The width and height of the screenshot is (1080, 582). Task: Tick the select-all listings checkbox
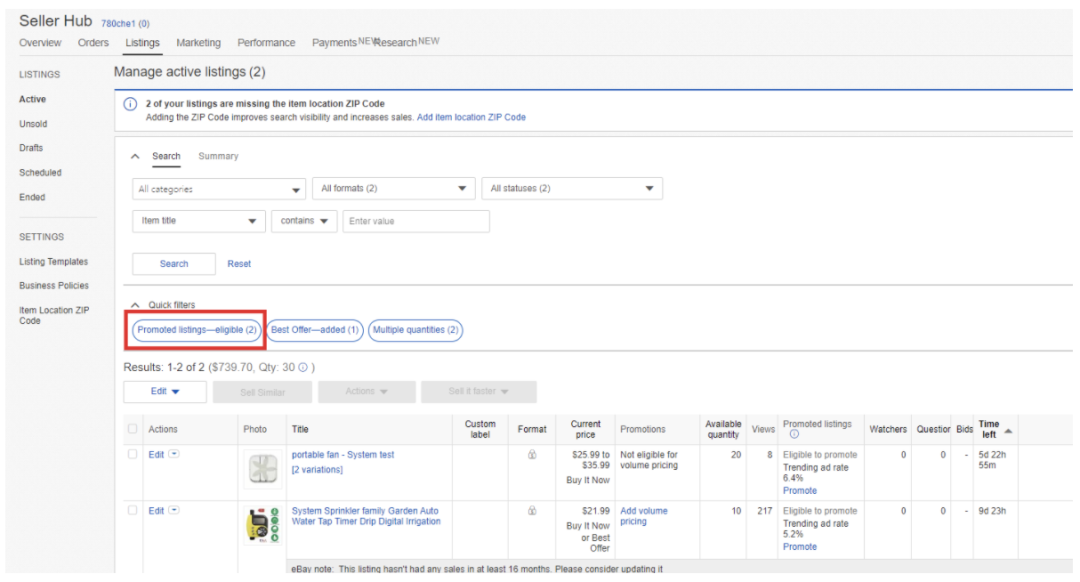132,428
